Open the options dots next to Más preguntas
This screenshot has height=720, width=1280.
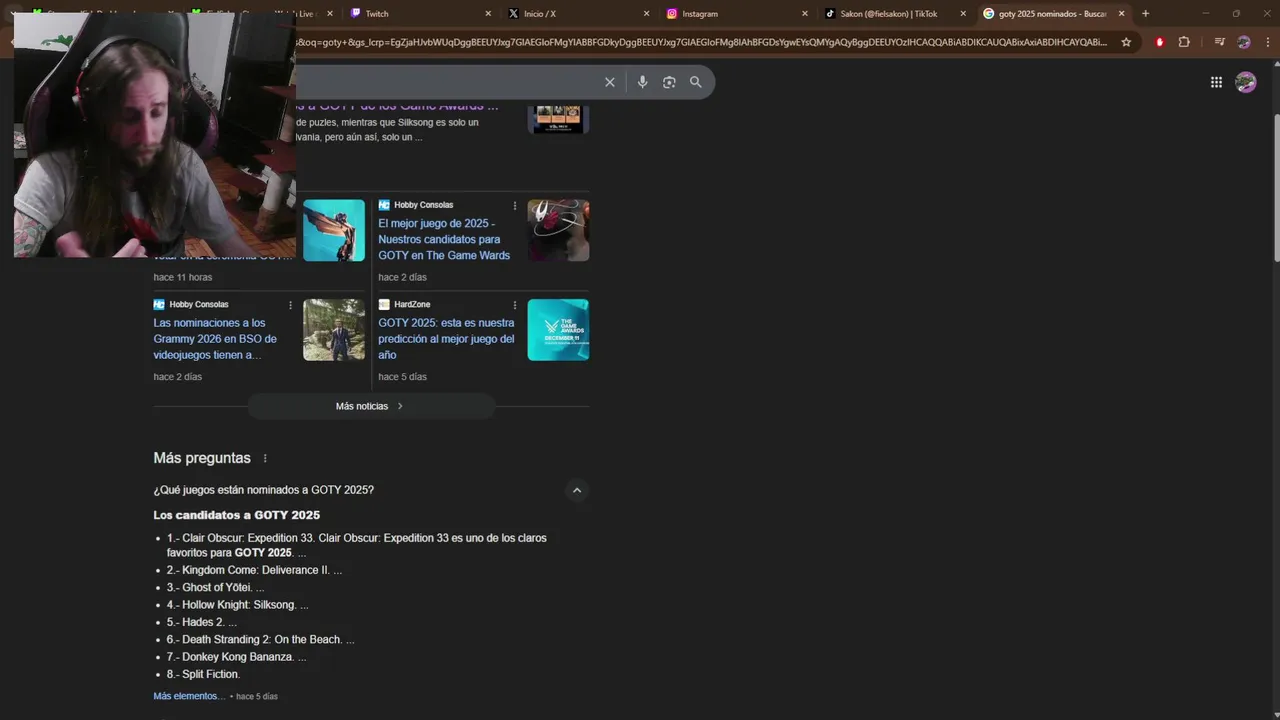(265, 458)
